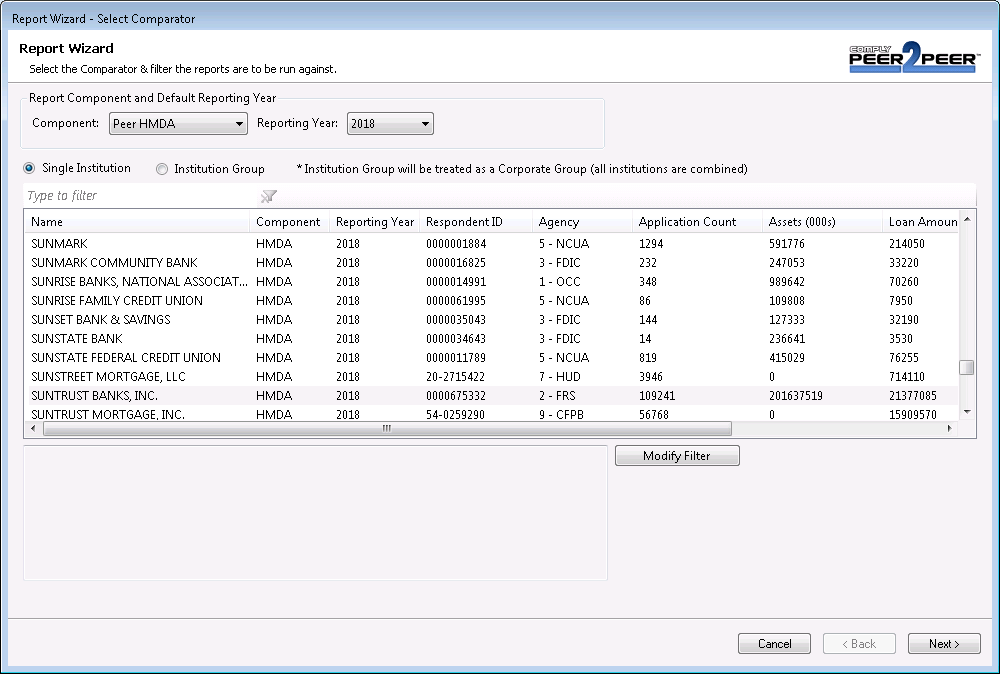Open the Component dropdown showing Peer HMDA

[178, 124]
